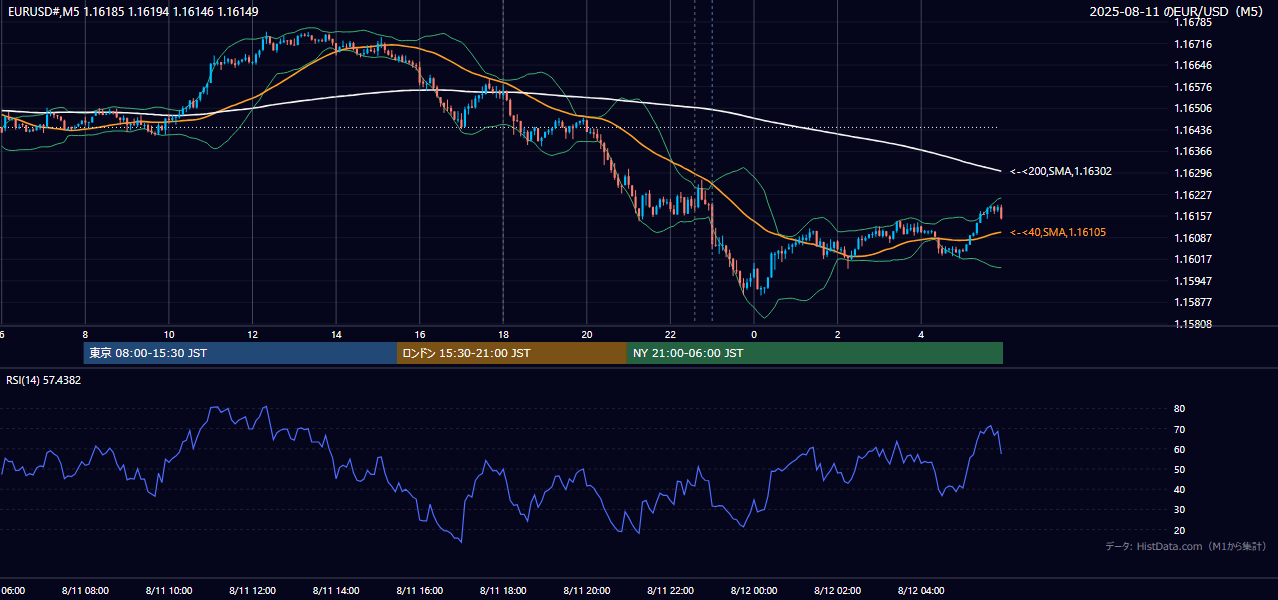
Task: Click the 8/12 02:00 bottom time label
Action: (837, 590)
